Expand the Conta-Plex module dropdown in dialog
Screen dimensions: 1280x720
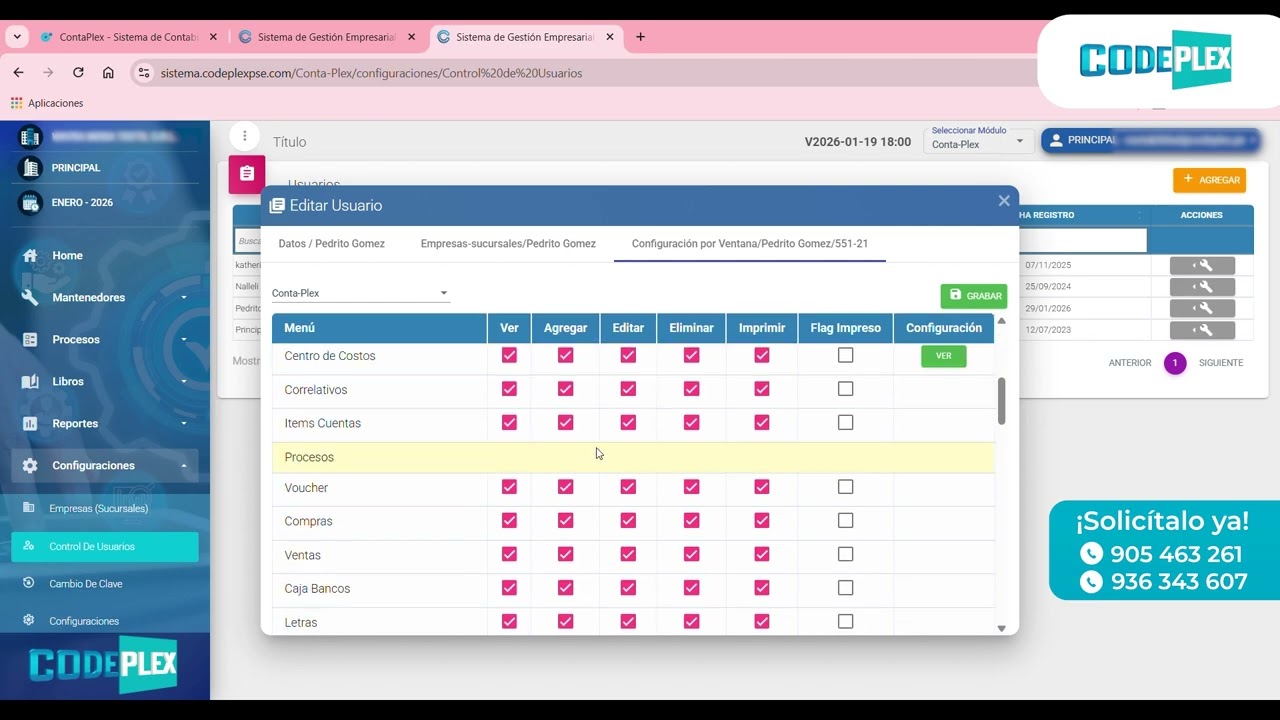(361, 293)
